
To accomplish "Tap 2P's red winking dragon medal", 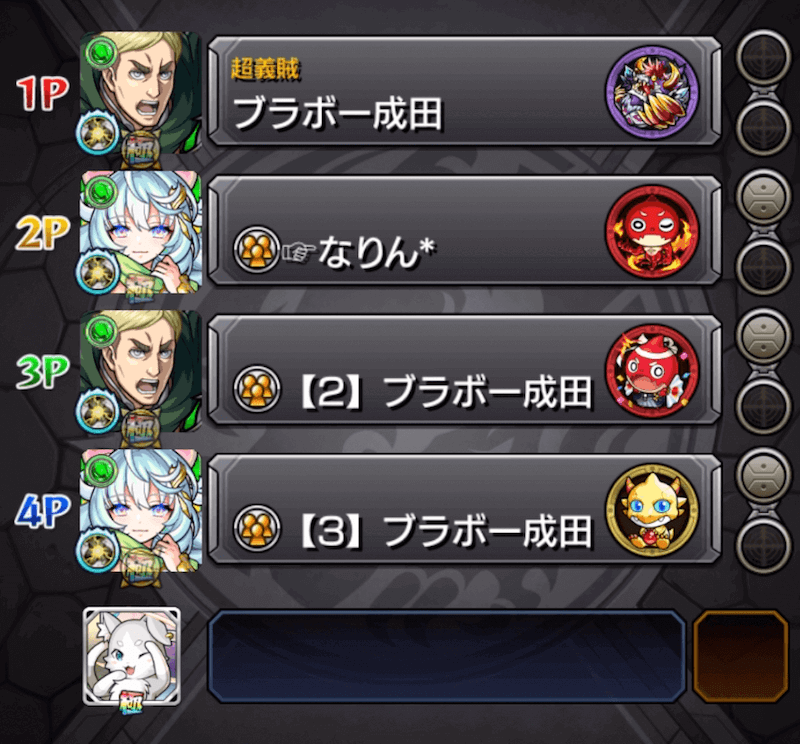I will (x=652, y=232).
